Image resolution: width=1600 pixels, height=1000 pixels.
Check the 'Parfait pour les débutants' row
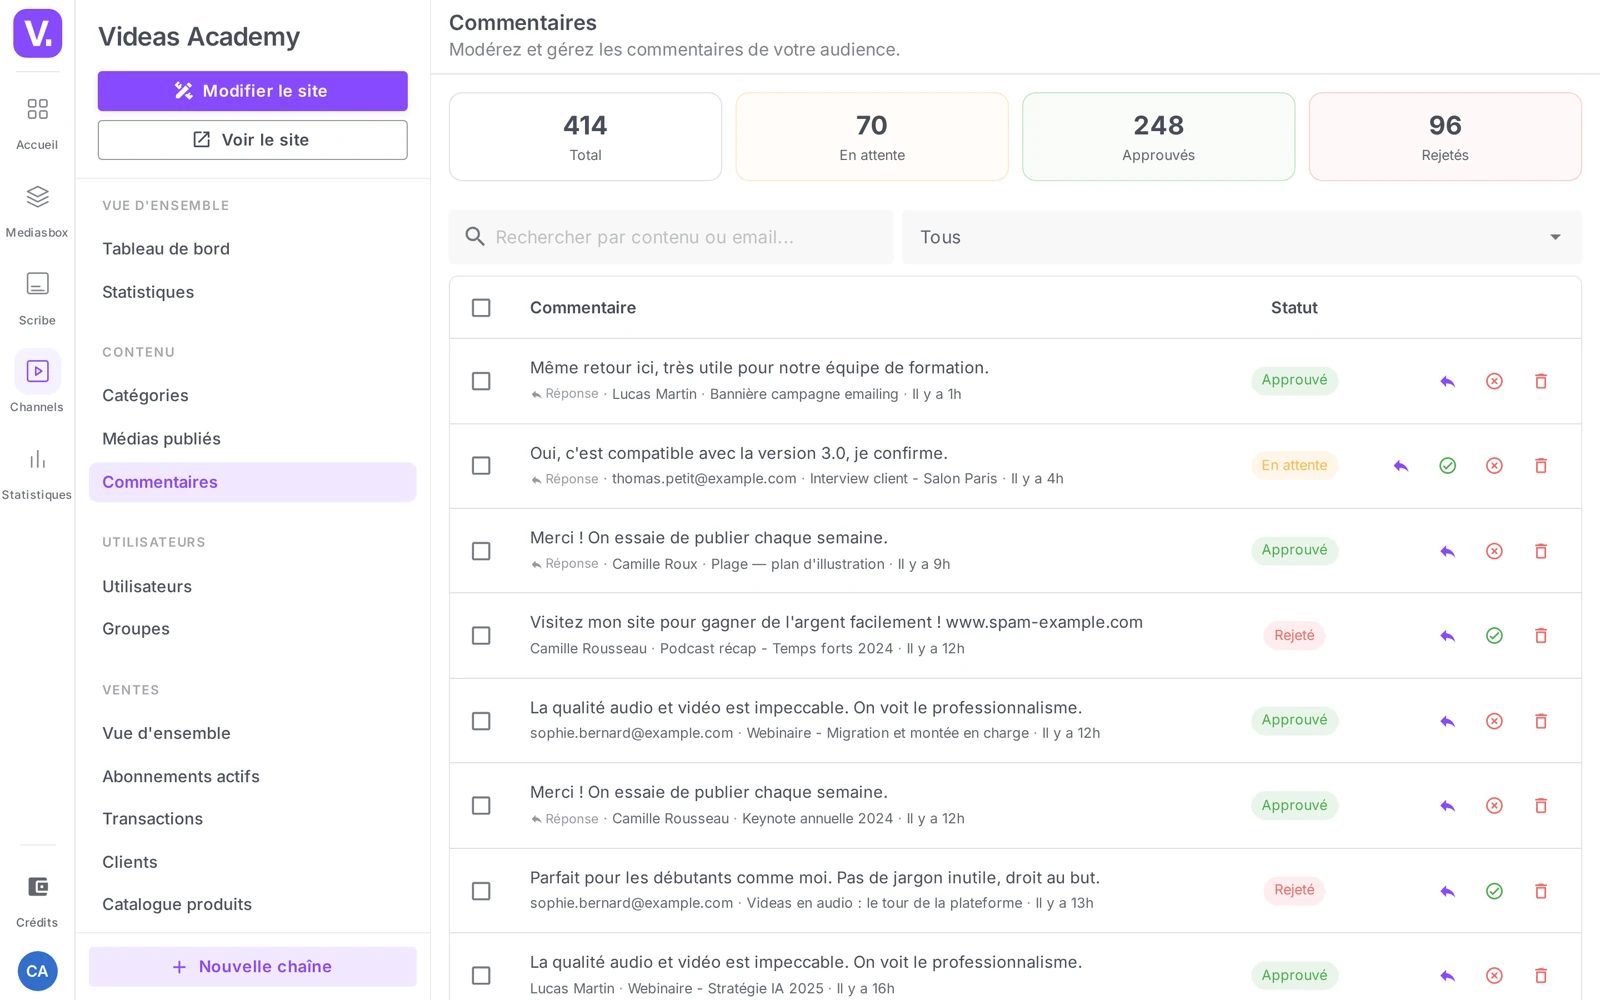tap(481, 891)
